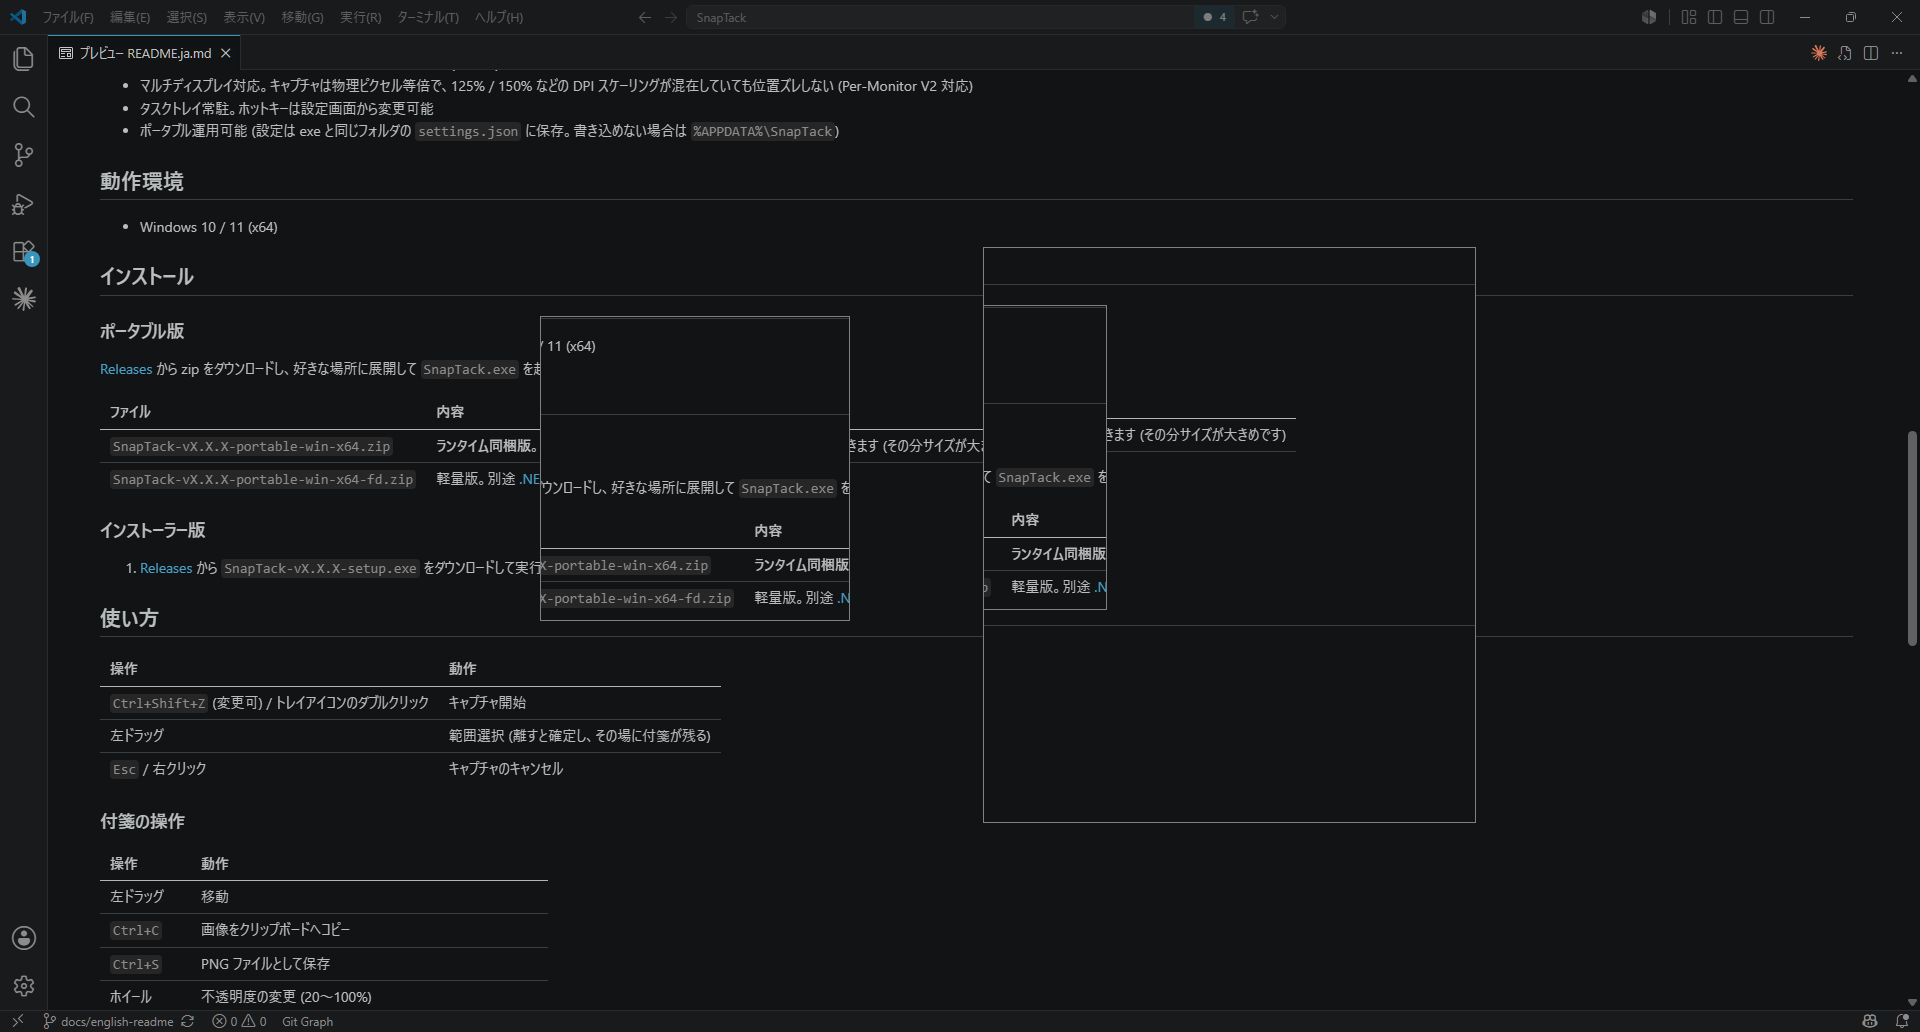Screen dimensions: 1920x1032
Task: Open the ファイル(F) menu
Action: tap(68, 17)
